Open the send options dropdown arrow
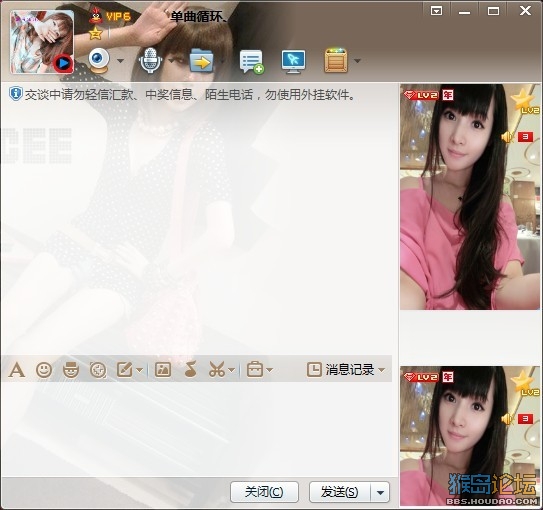 click(380, 492)
